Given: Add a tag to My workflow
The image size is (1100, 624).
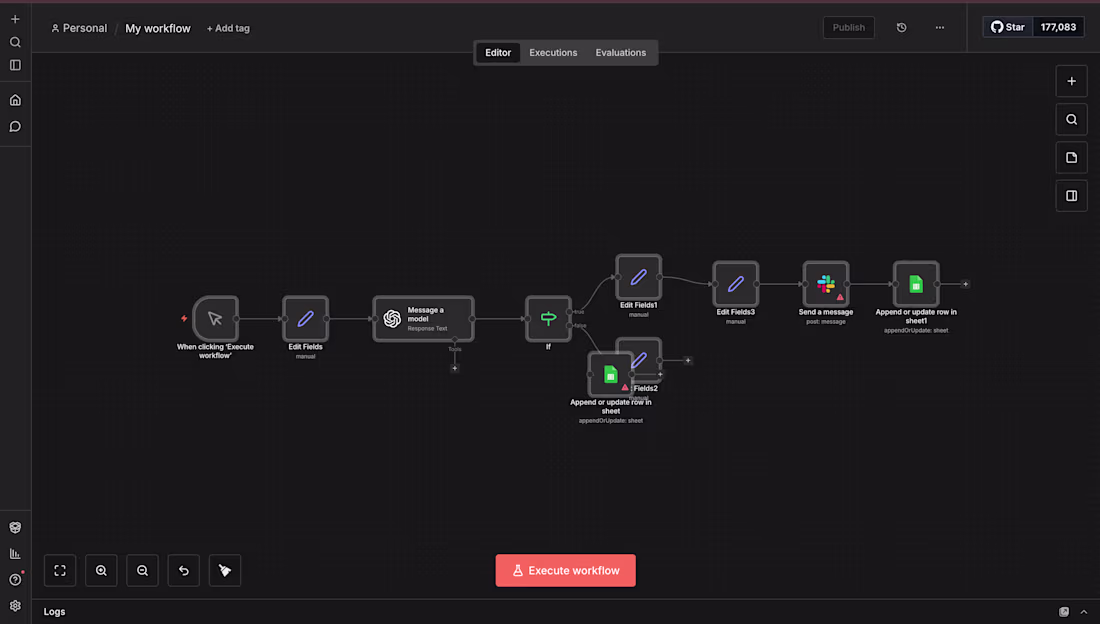Looking at the screenshot, I should tap(228, 28).
